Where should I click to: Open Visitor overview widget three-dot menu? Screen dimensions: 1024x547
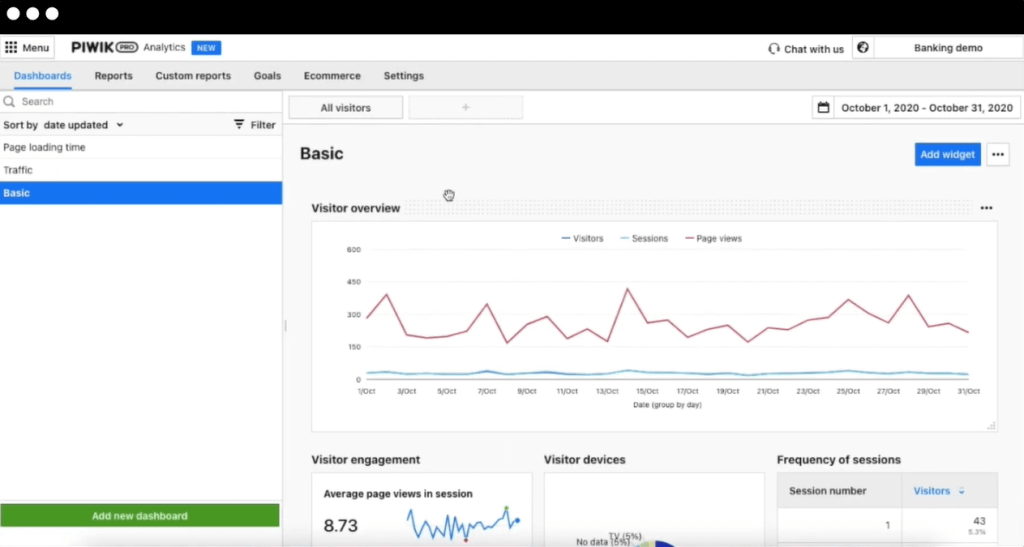987,208
